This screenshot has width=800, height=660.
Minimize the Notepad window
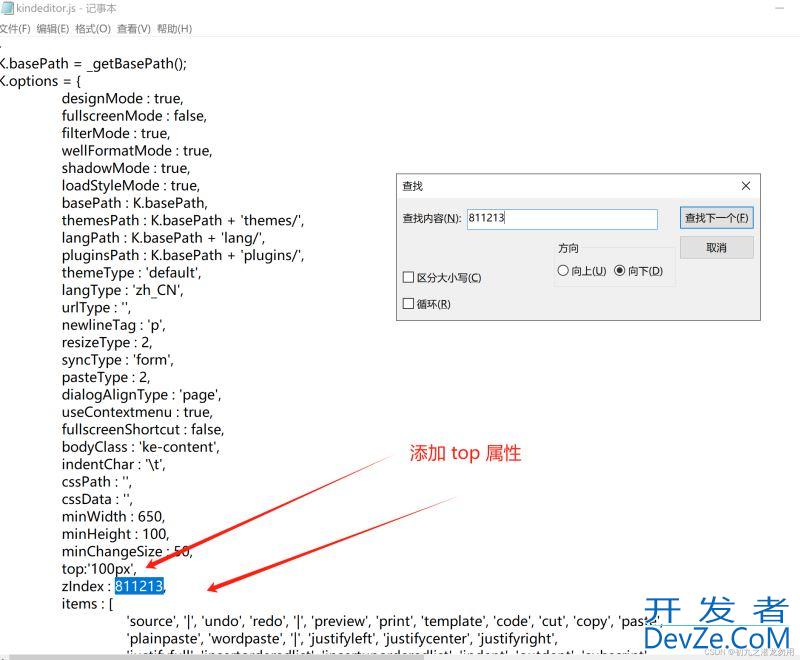pyautogui.click(x=780, y=8)
